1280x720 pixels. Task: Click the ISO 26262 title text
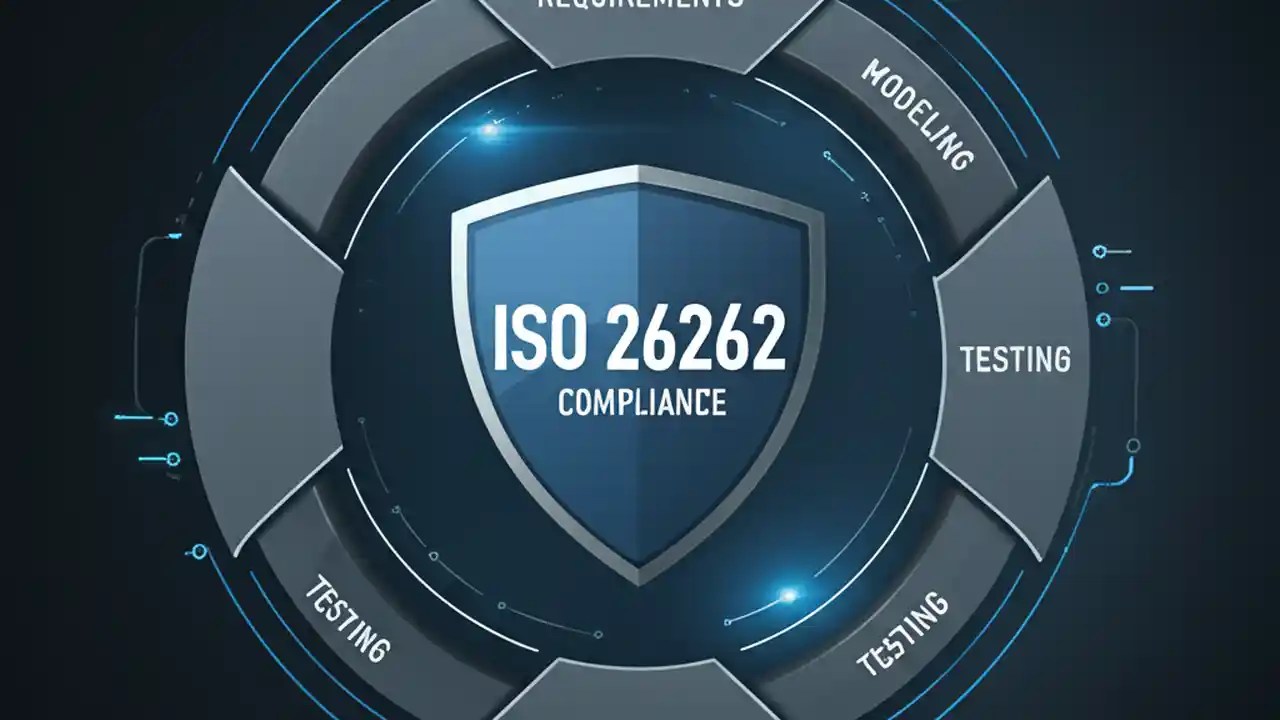[640, 337]
